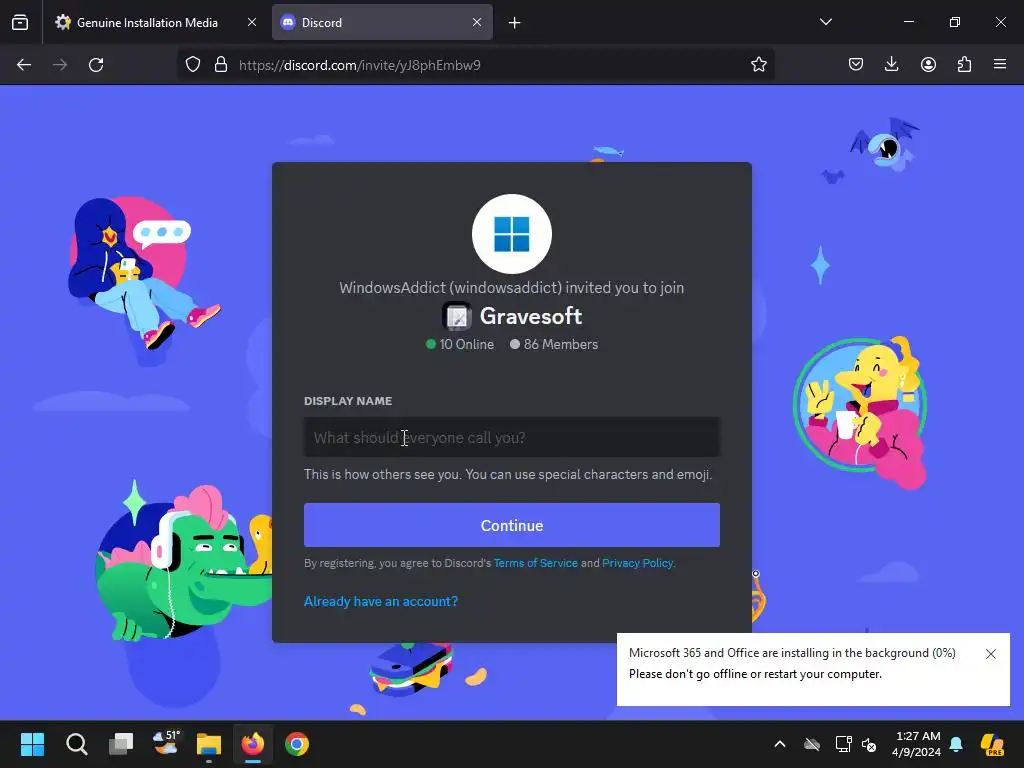View site security padlock info

click(x=221, y=65)
